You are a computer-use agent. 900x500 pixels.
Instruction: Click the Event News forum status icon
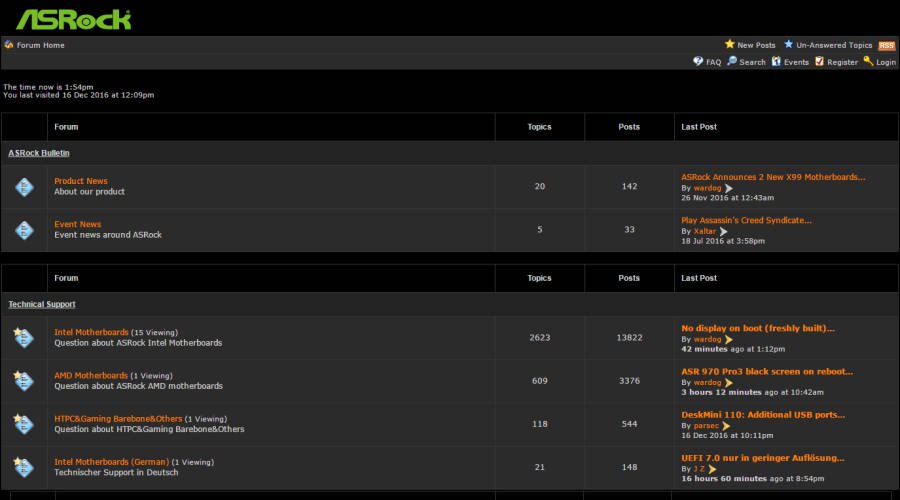click(x=24, y=229)
